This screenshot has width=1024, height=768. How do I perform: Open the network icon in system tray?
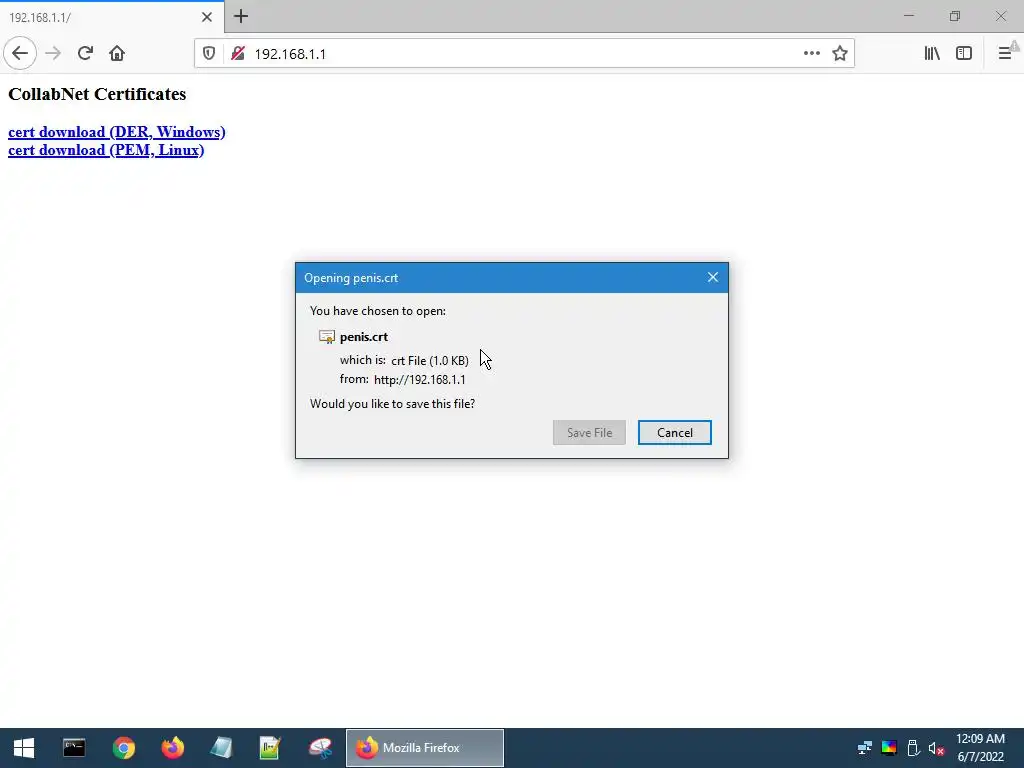[x=865, y=748]
